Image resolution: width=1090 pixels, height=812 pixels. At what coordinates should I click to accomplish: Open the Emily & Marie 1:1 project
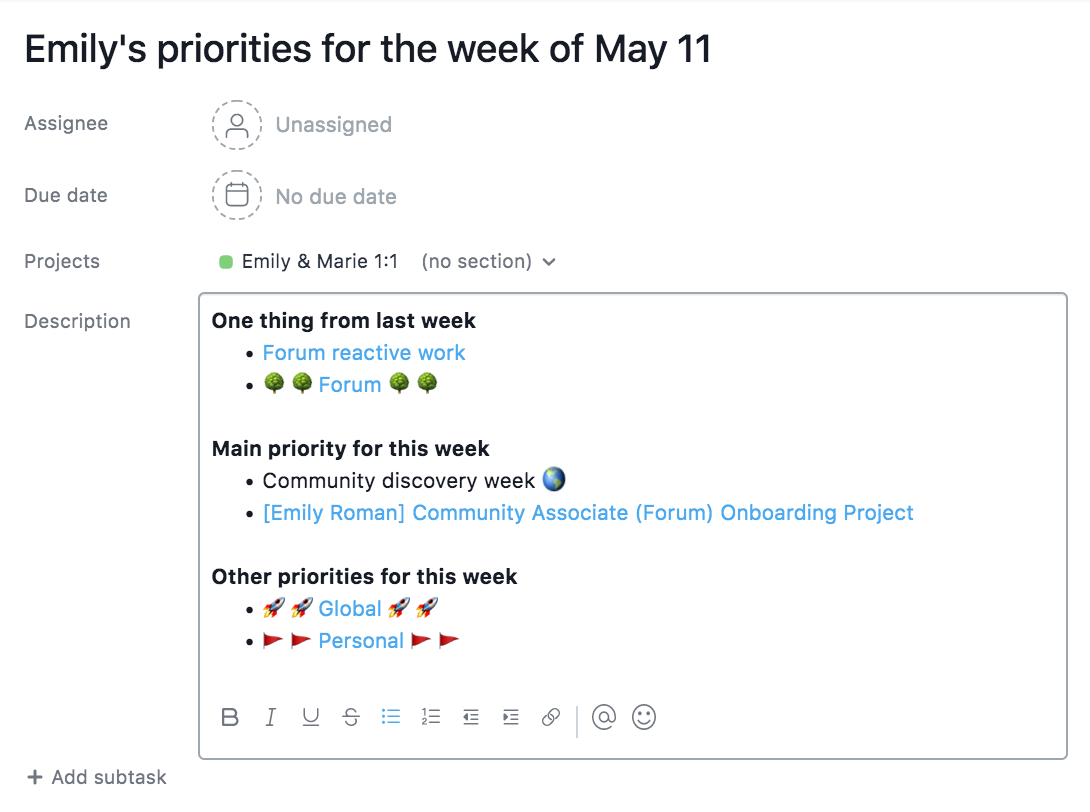319,262
